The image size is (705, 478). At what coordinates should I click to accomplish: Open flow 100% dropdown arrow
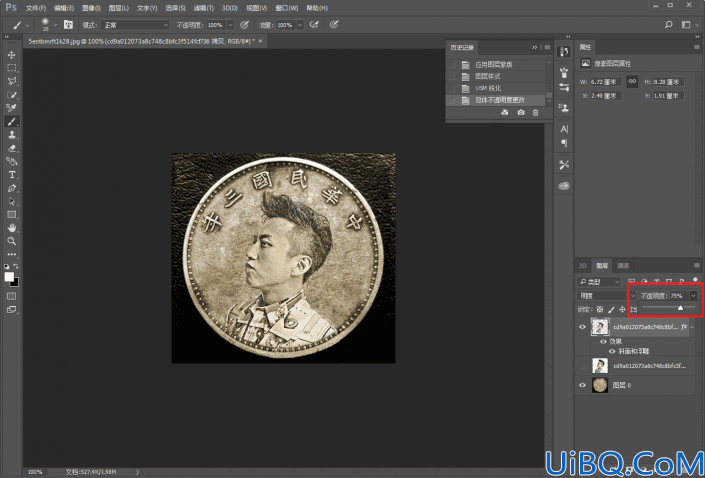[x=300, y=25]
